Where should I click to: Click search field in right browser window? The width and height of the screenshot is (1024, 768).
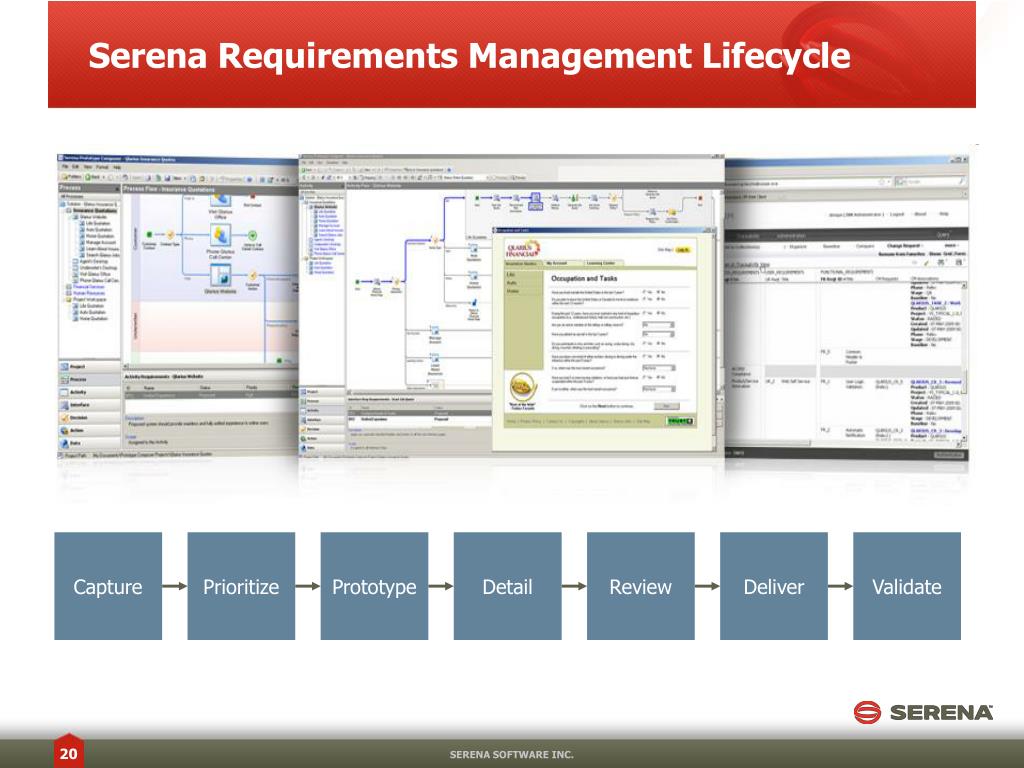(x=931, y=182)
